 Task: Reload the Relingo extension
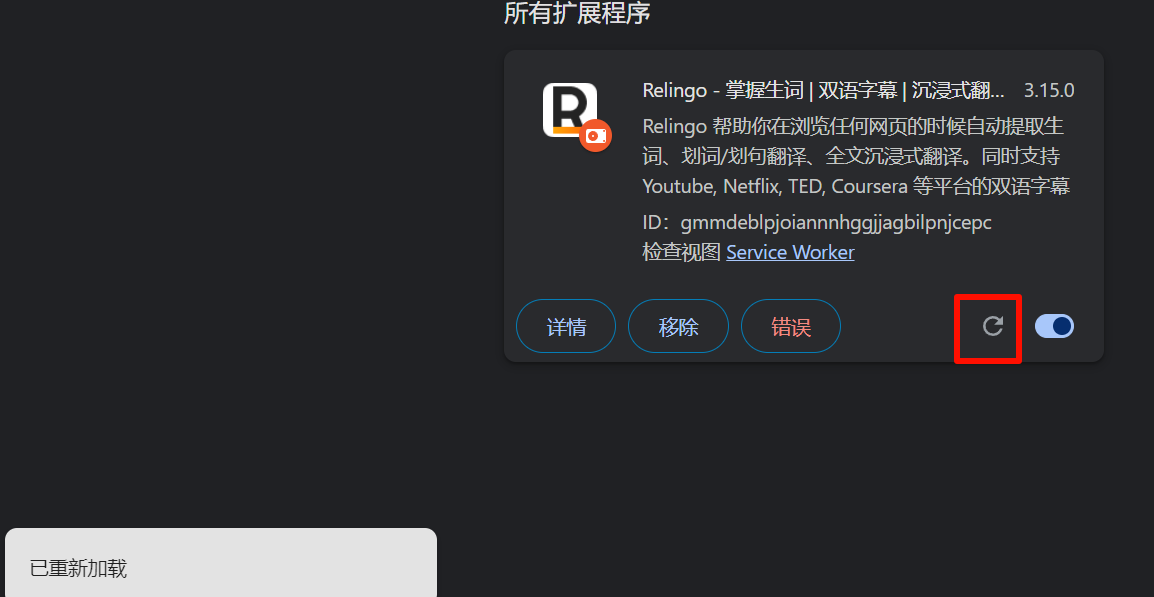pos(993,326)
